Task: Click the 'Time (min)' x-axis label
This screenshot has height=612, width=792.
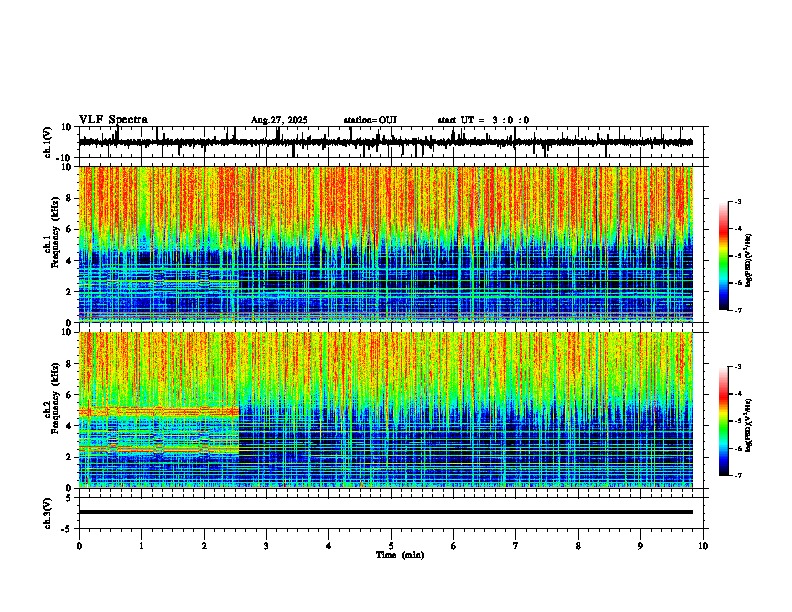Action: 400,555
